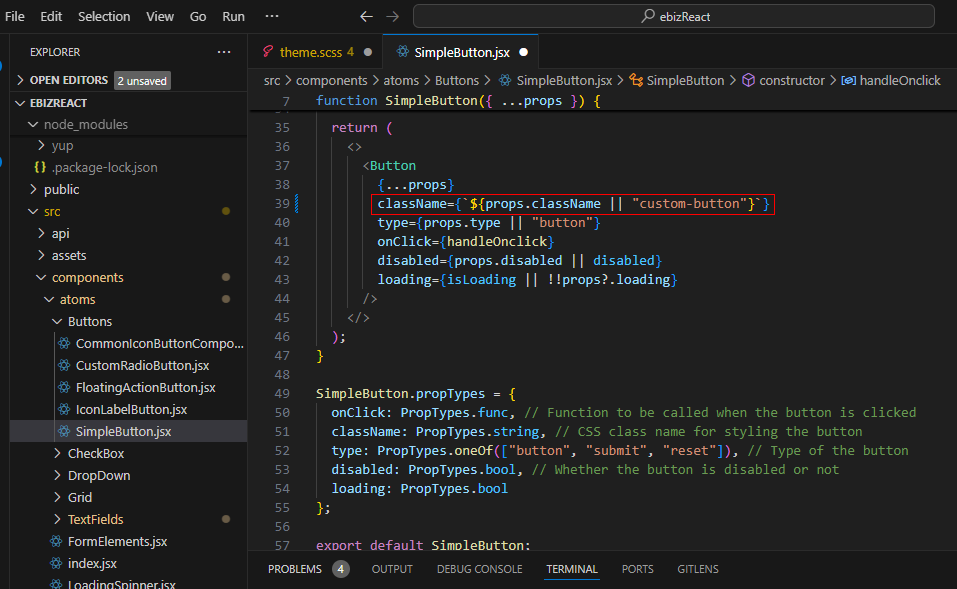
Task: Click React icon beside IconLabelButton.jsx
Action: click(x=64, y=410)
